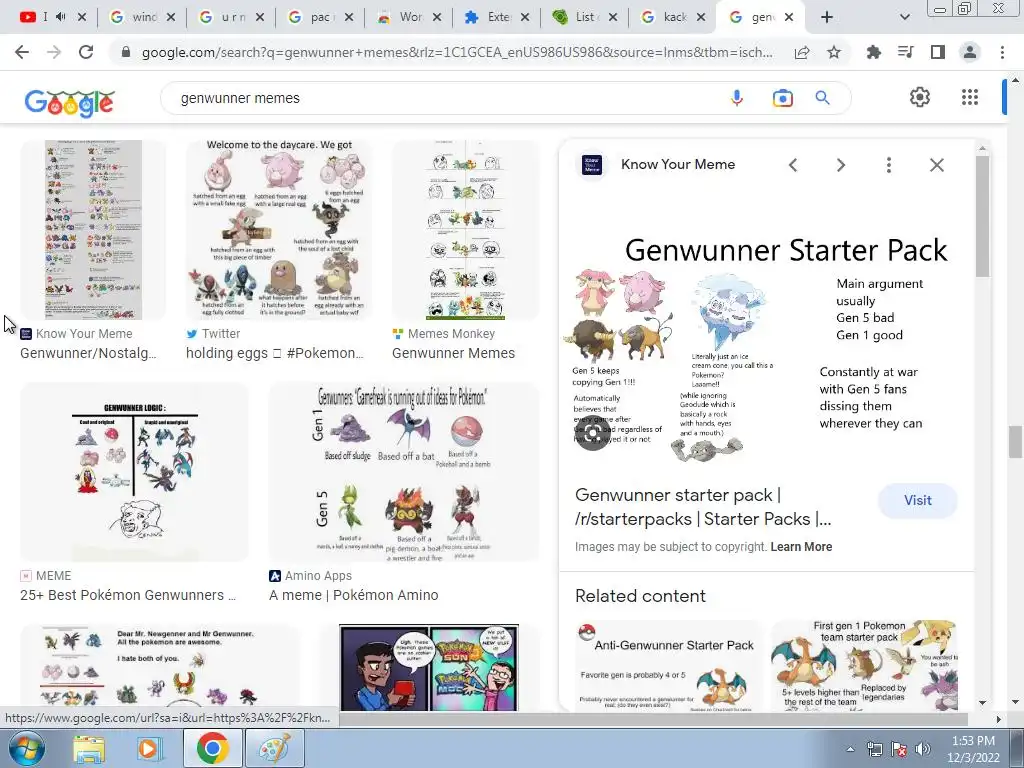Open Chrome three-dot menu
Screen dimensions: 1024x768
click(x=1002, y=52)
